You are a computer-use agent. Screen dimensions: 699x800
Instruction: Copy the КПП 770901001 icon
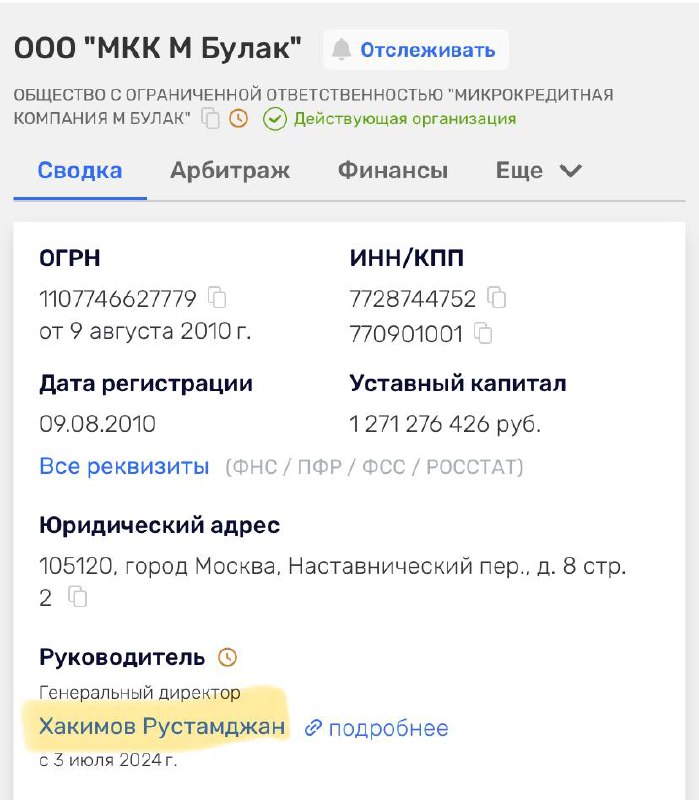483,333
